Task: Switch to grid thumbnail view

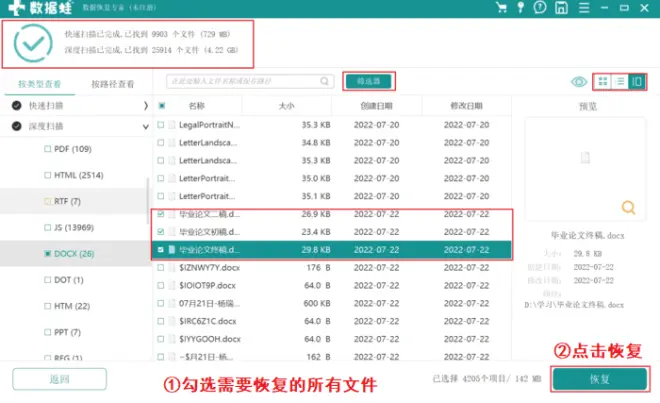Action: coord(603,81)
